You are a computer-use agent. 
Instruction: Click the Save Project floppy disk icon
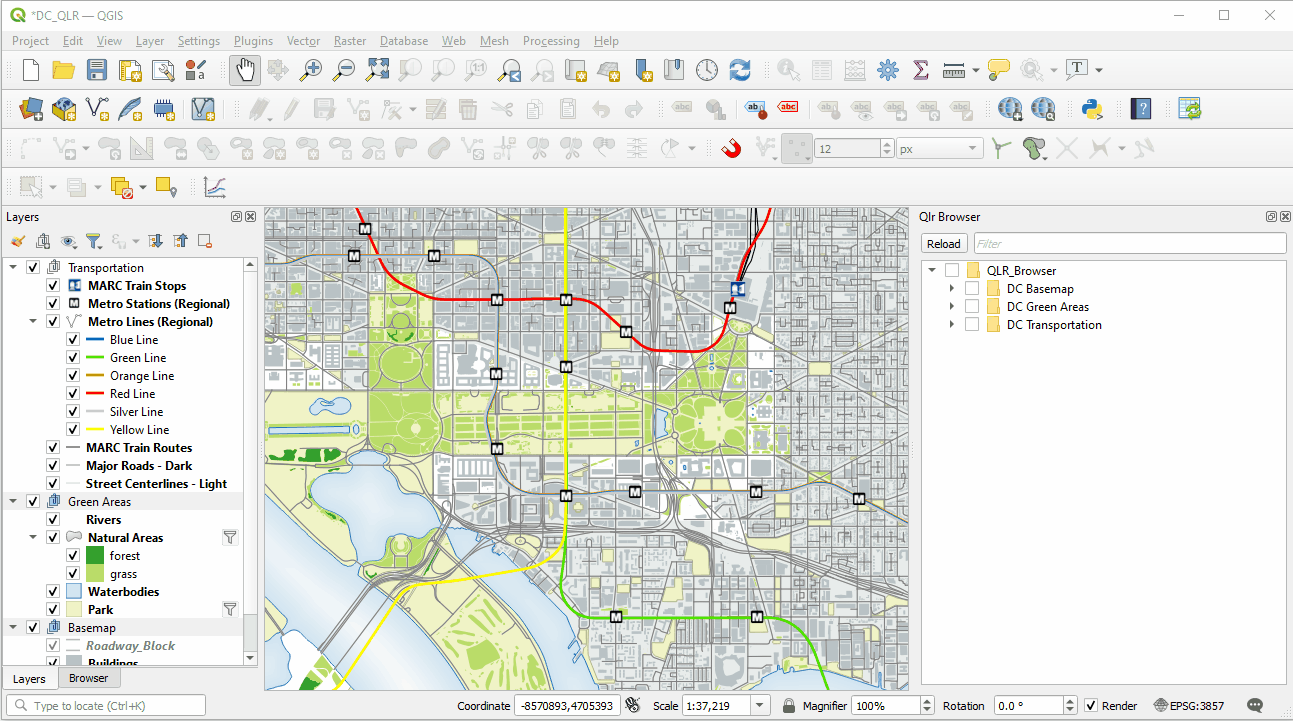coord(97,70)
